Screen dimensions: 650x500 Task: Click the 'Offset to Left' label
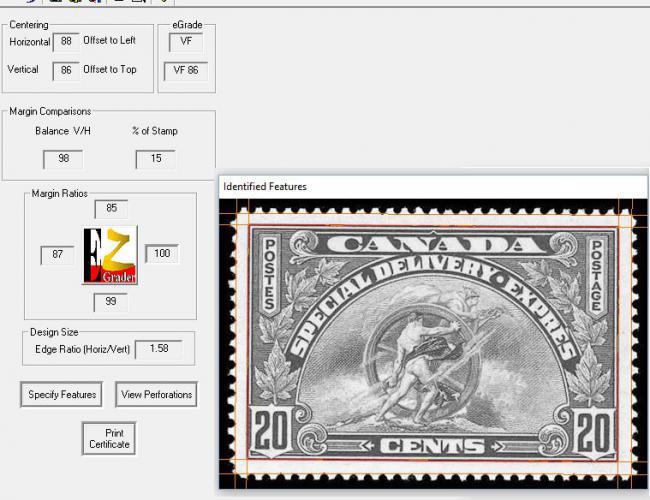point(109,40)
